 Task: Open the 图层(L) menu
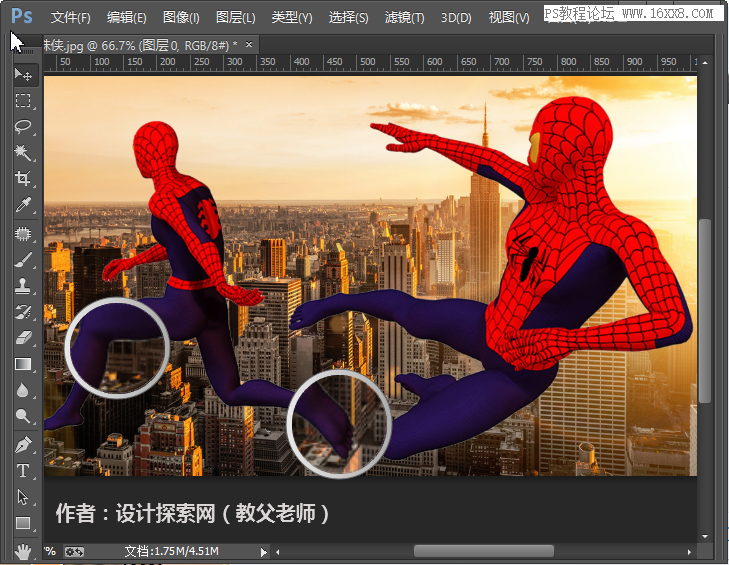tap(236, 18)
